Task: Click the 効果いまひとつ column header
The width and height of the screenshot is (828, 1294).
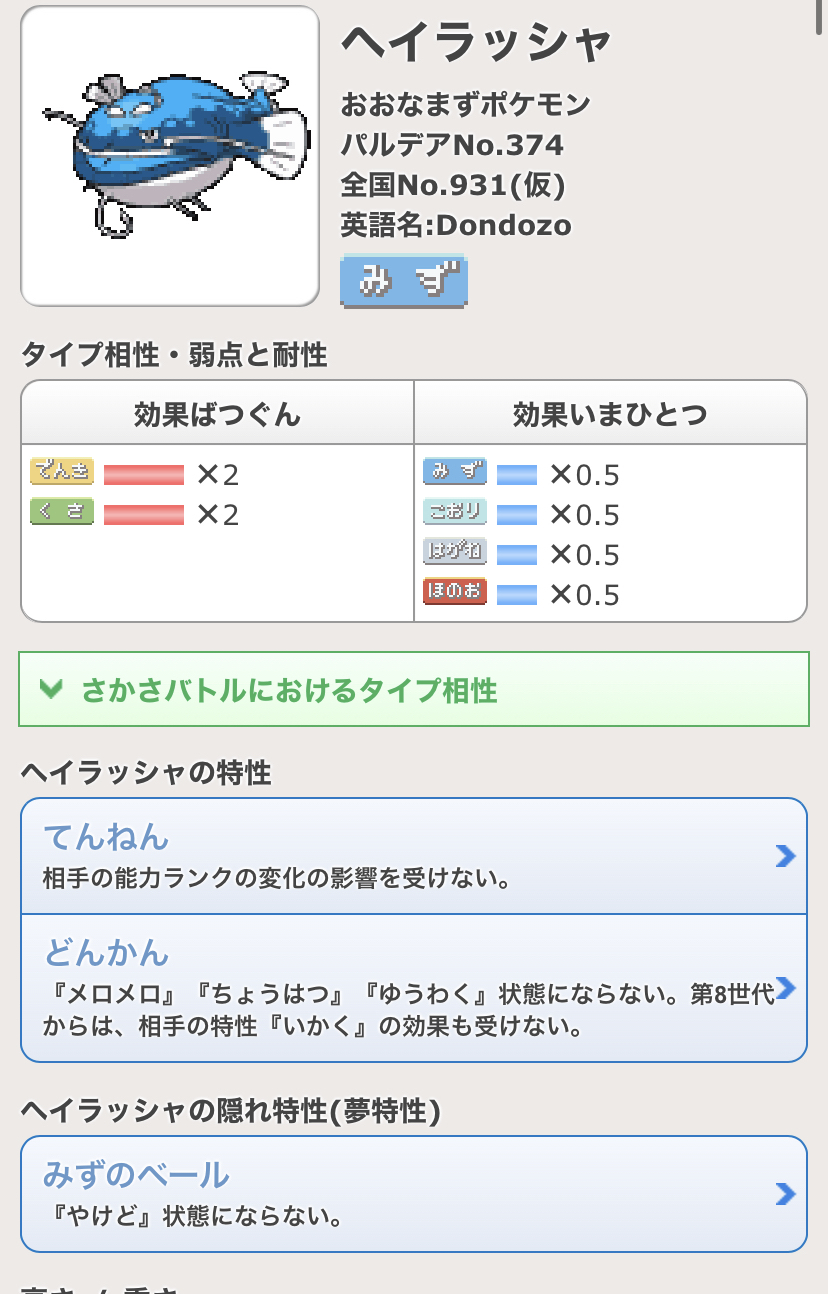Action: tap(610, 414)
